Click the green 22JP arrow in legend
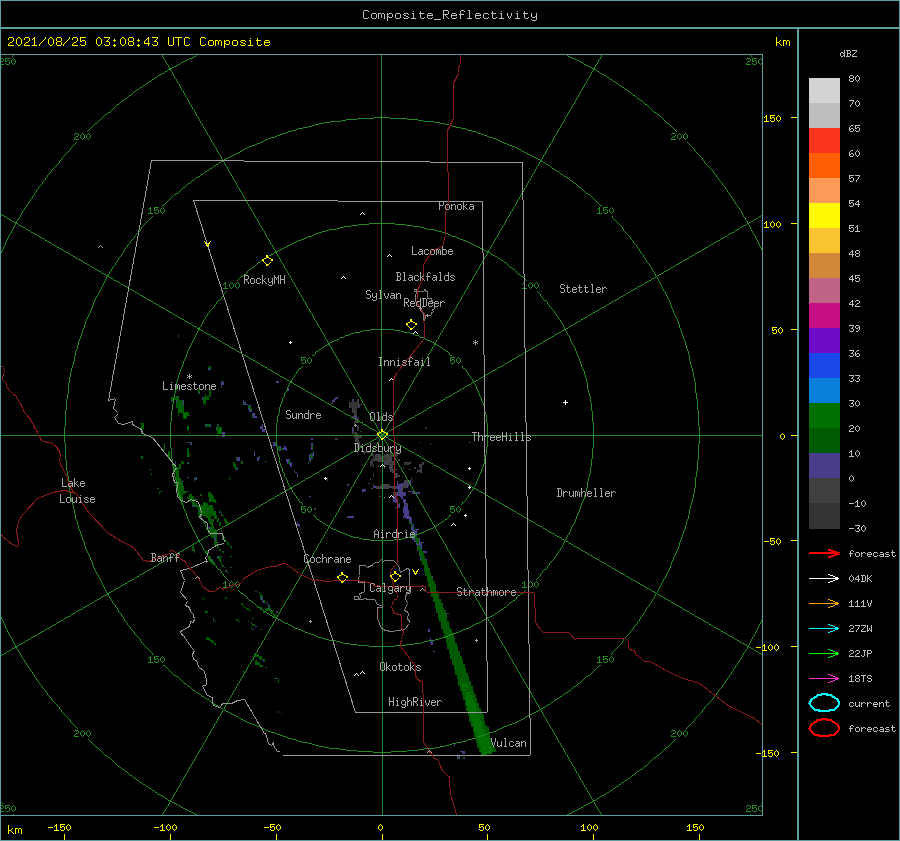 tap(824, 653)
